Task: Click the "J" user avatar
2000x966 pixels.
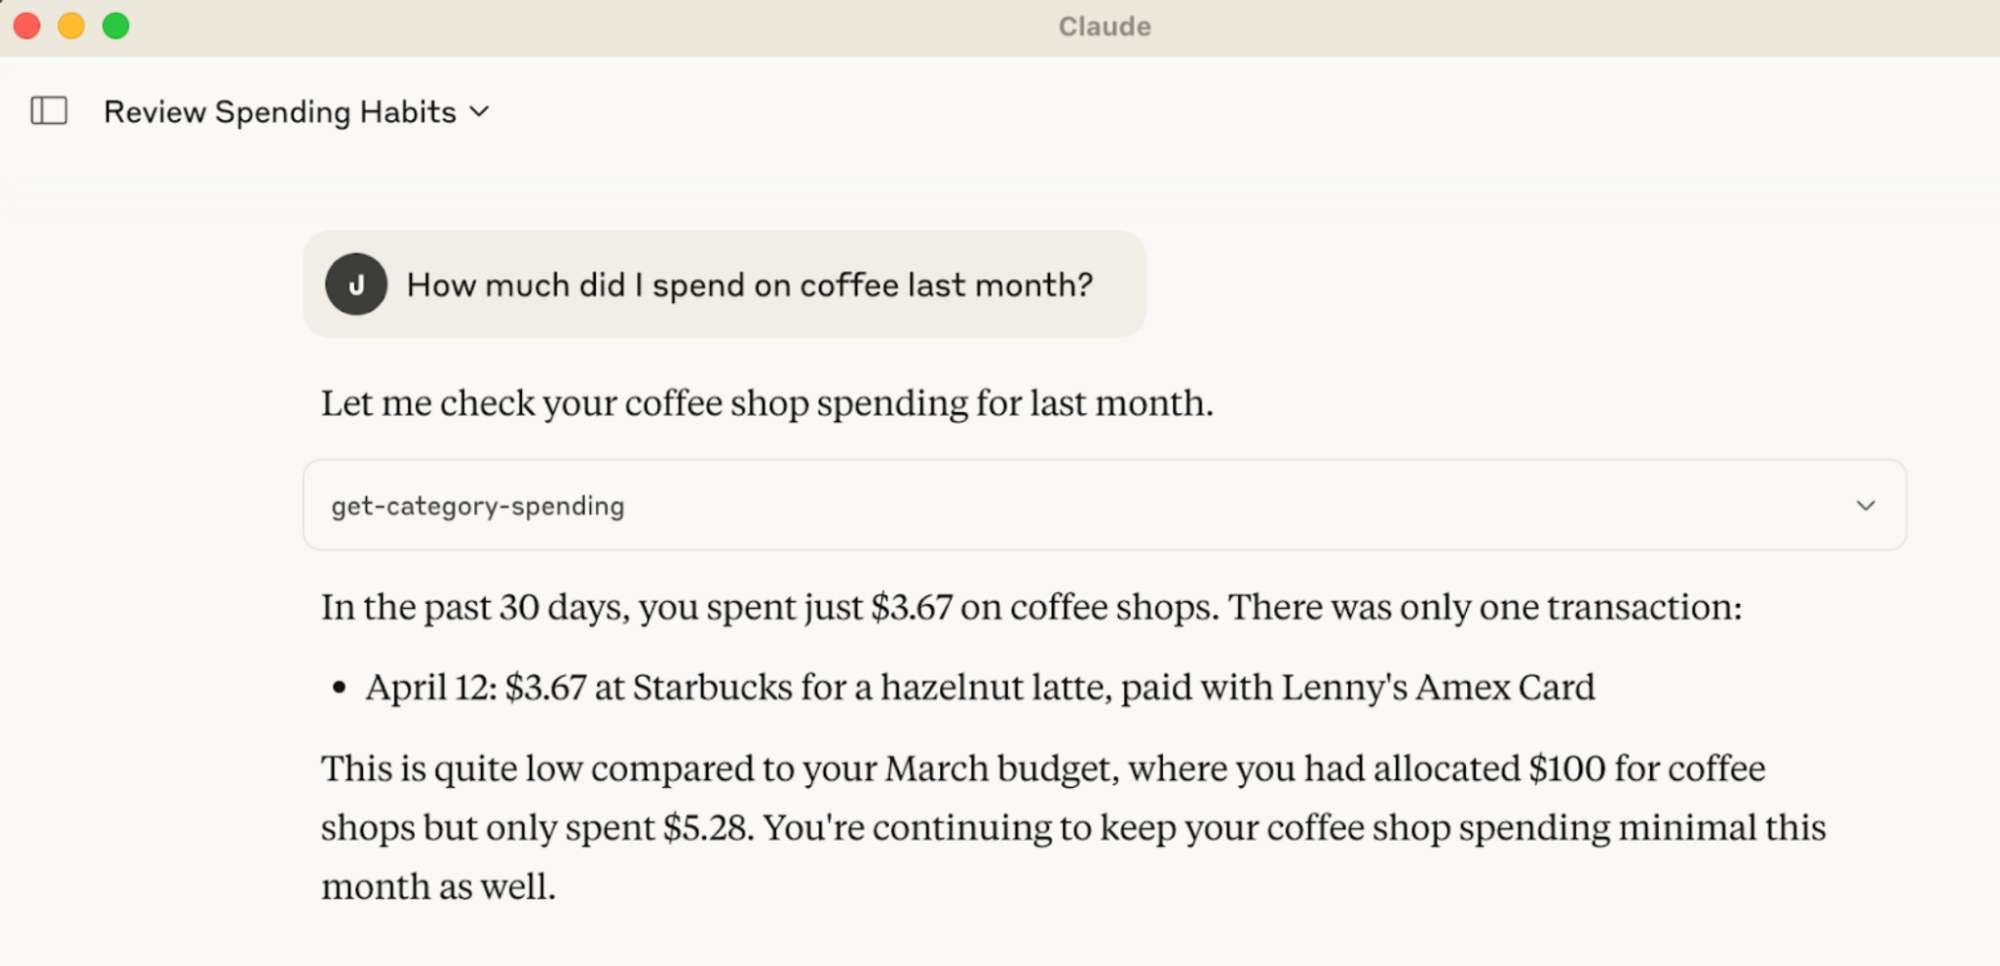Action: tap(356, 285)
